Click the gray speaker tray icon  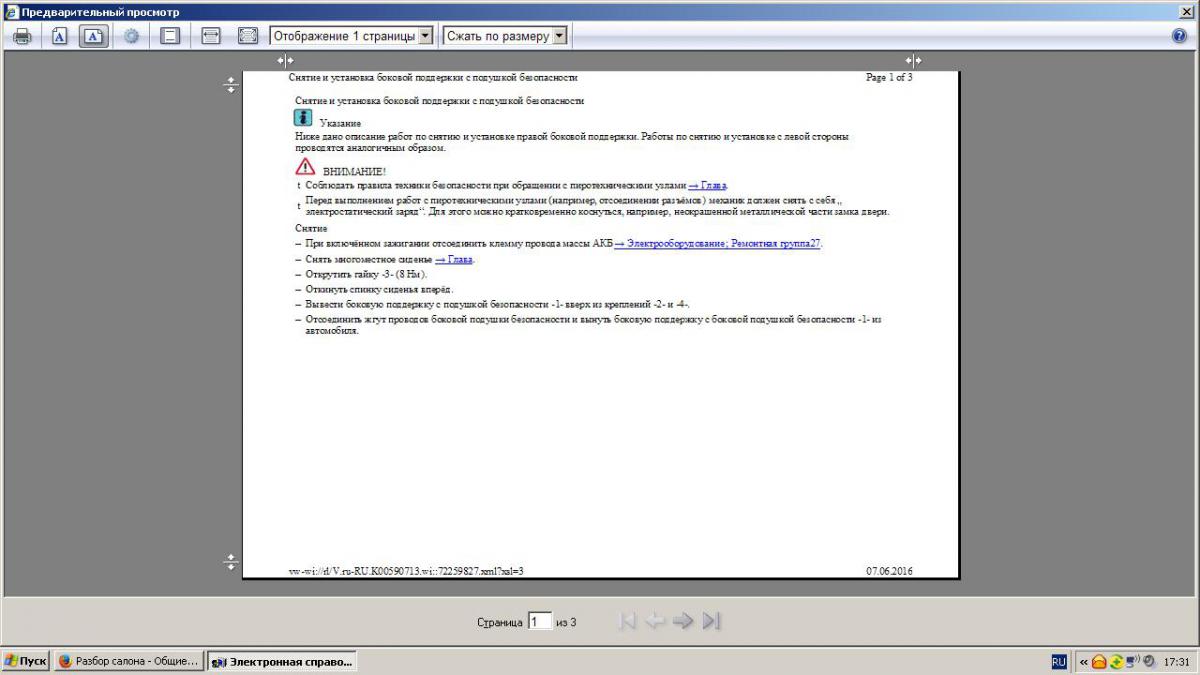(1148, 661)
